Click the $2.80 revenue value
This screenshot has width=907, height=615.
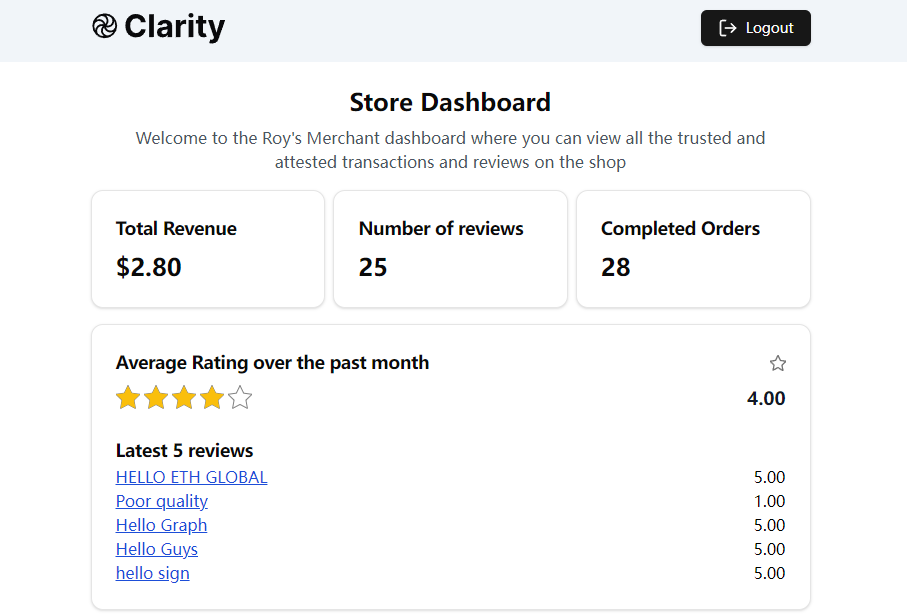click(x=149, y=267)
